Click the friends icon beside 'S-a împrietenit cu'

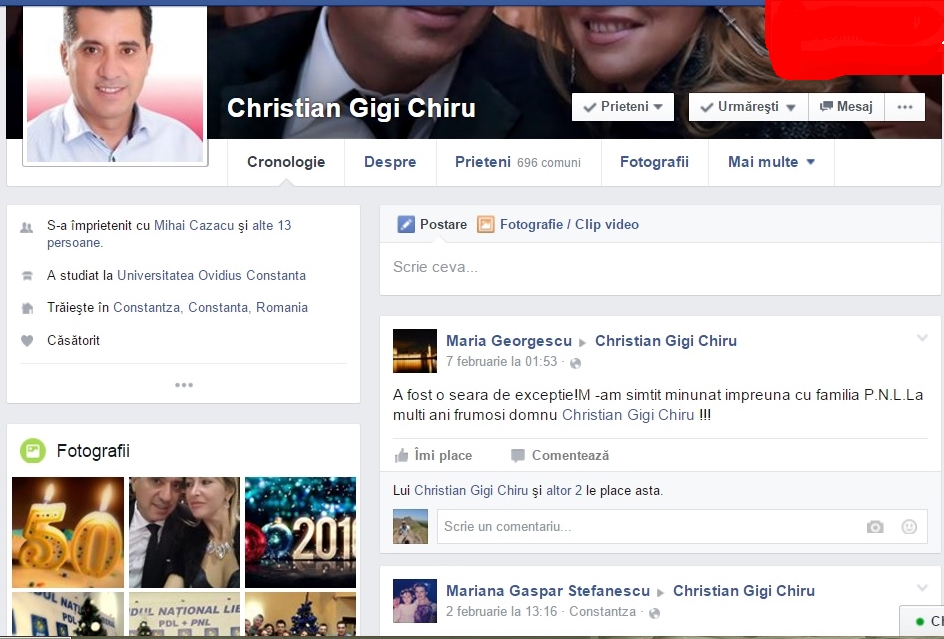[x=26, y=228]
